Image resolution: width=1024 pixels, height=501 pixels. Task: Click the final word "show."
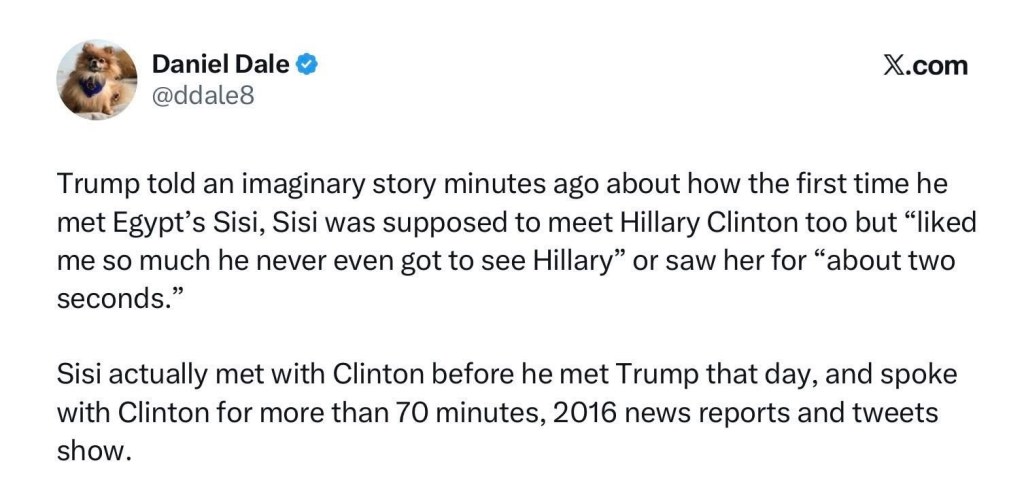[x=93, y=448]
